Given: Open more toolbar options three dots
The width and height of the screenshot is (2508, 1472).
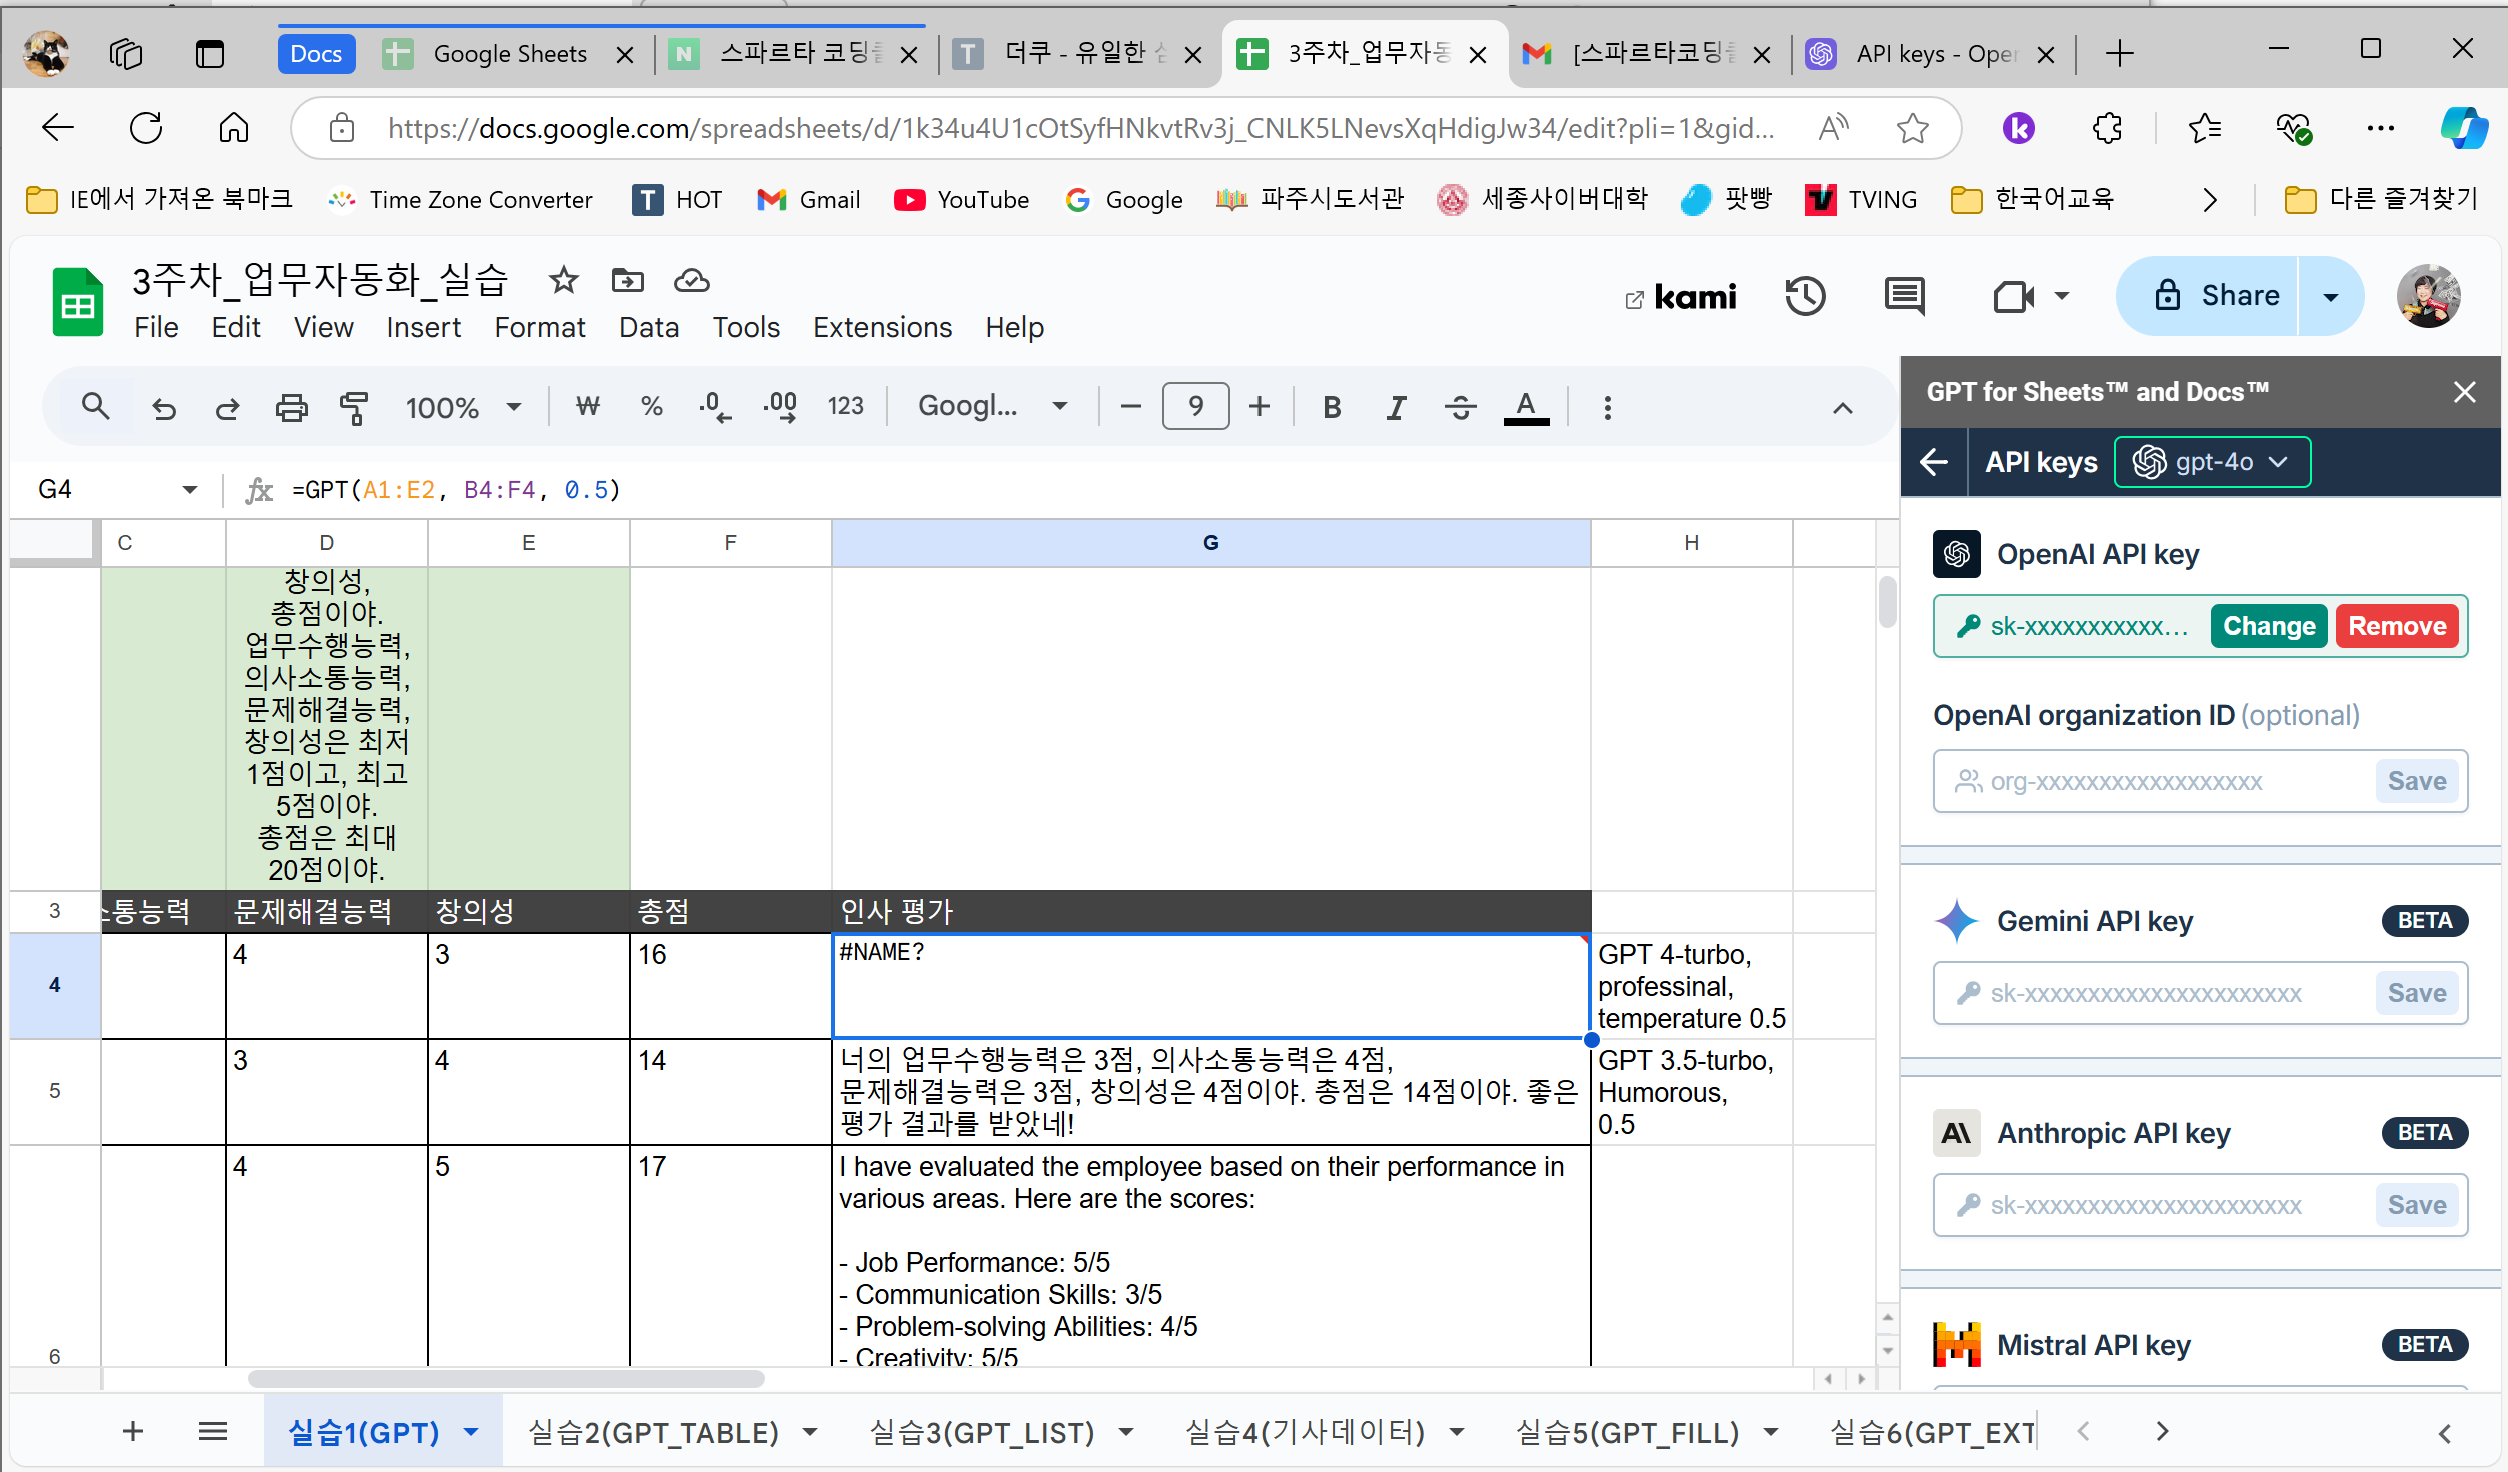Looking at the screenshot, I should click(x=1607, y=407).
